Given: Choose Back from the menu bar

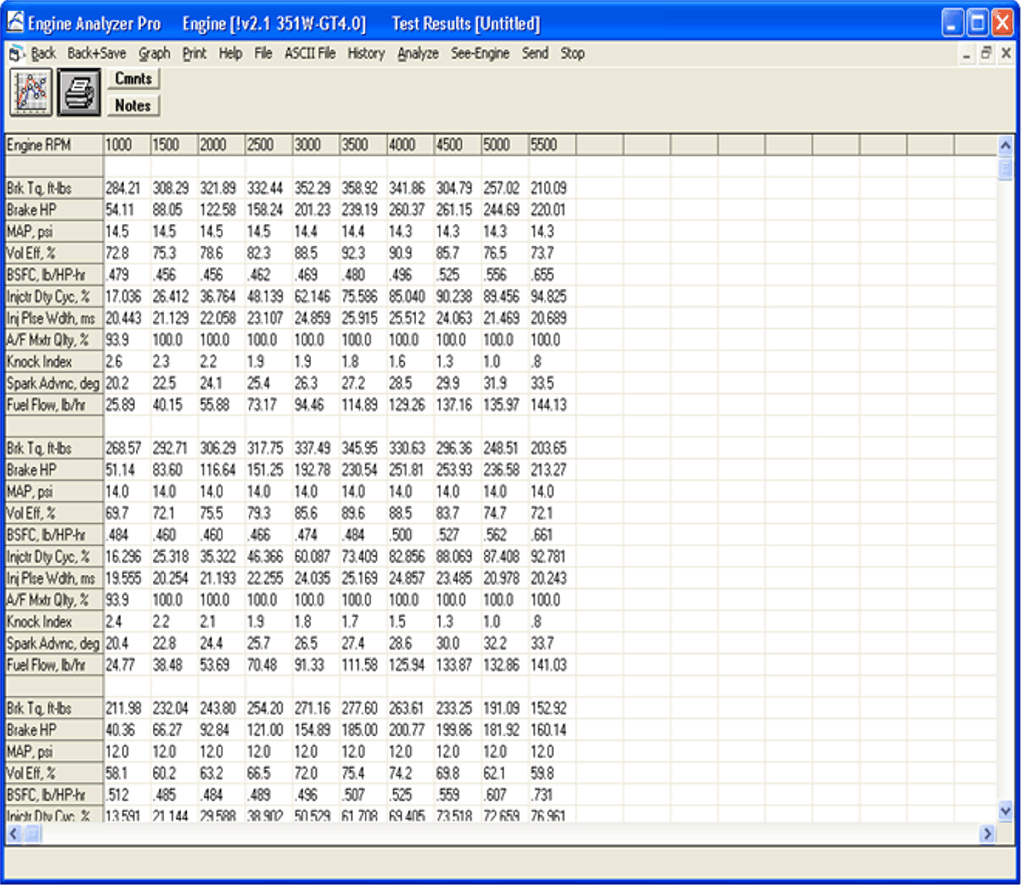Looking at the screenshot, I should pyautogui.click(x=43, y=54).
